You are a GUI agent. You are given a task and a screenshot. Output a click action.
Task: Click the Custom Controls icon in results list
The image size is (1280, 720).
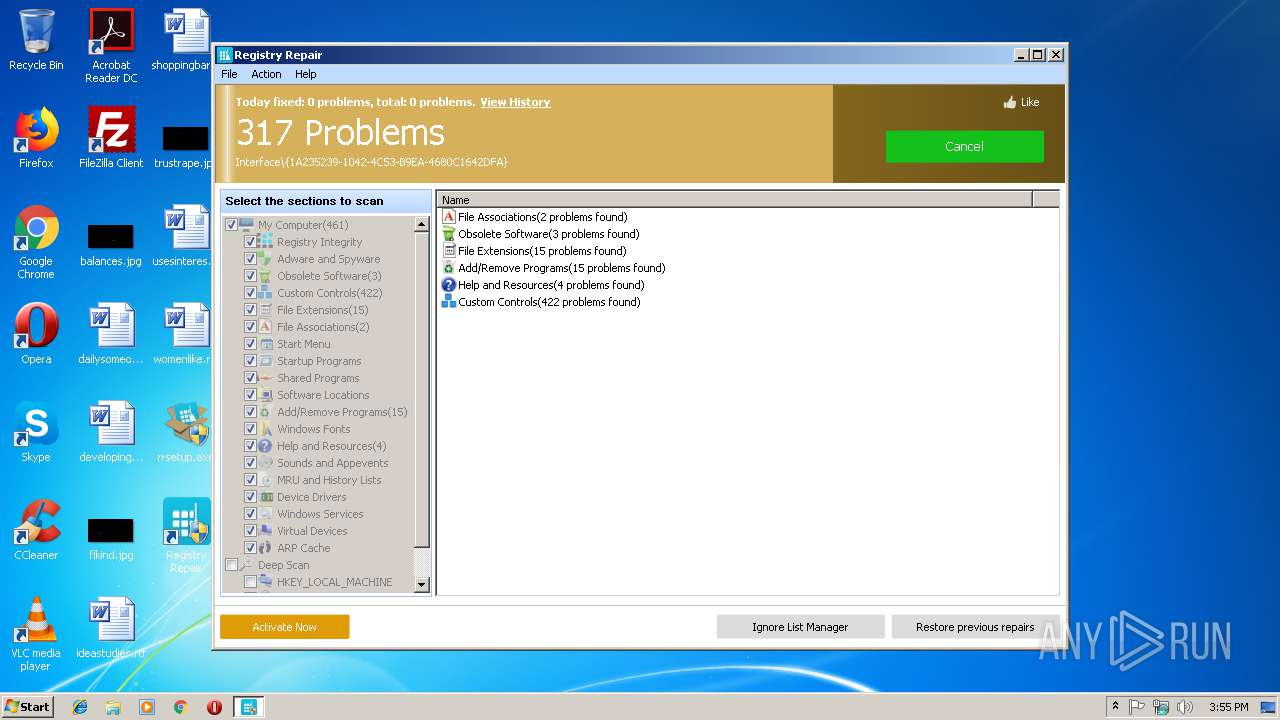click(x=449, y=302)
